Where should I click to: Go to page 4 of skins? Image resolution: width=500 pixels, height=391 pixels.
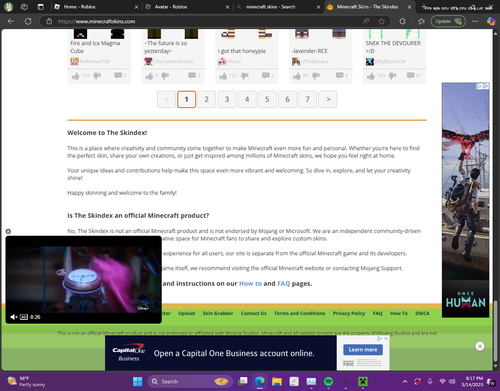click(247, 99)
